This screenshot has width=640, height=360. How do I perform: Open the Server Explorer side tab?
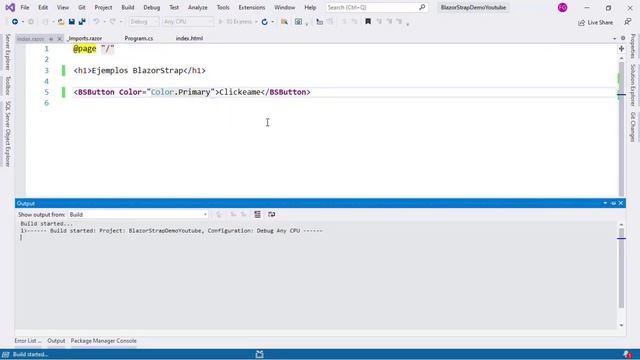point(7,52)
